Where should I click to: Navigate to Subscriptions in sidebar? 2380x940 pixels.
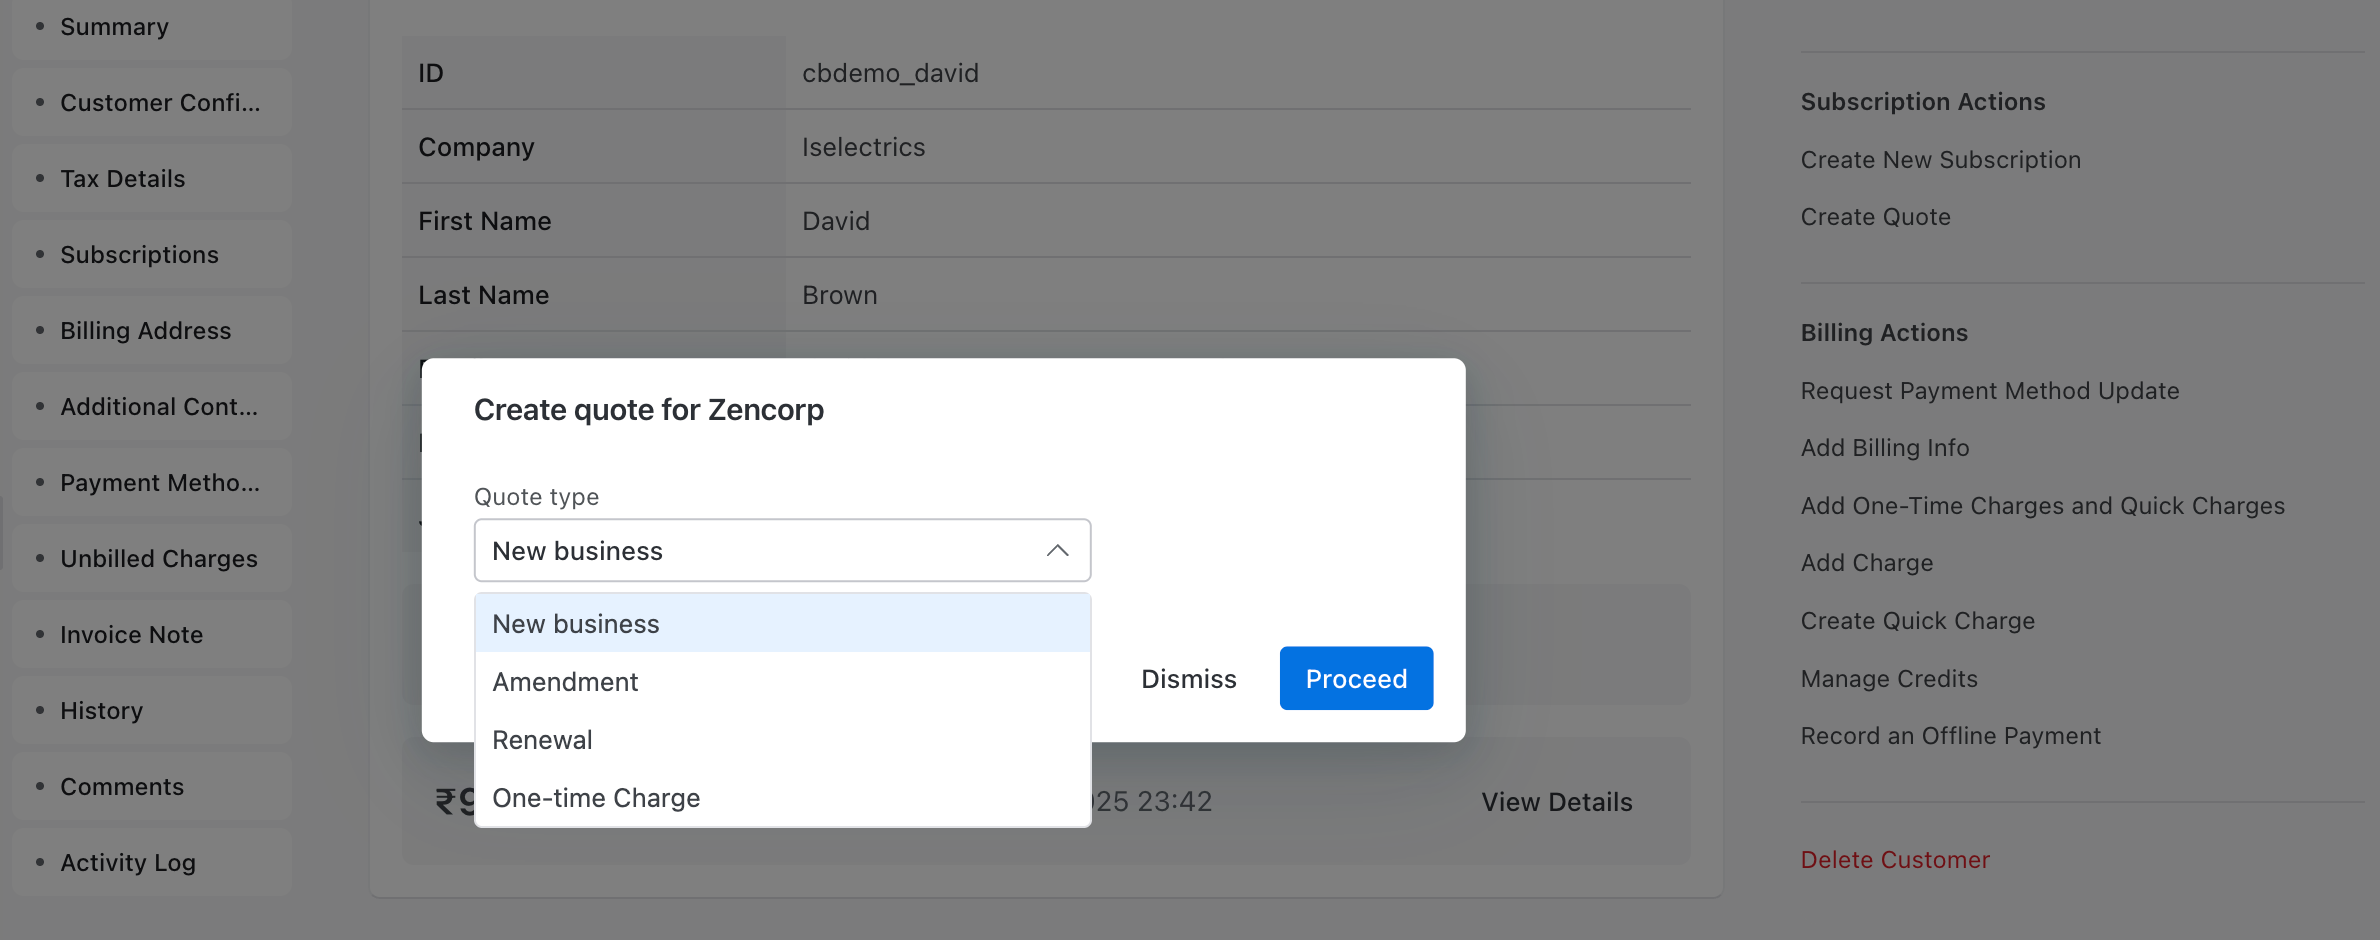[x=139, y=255]
